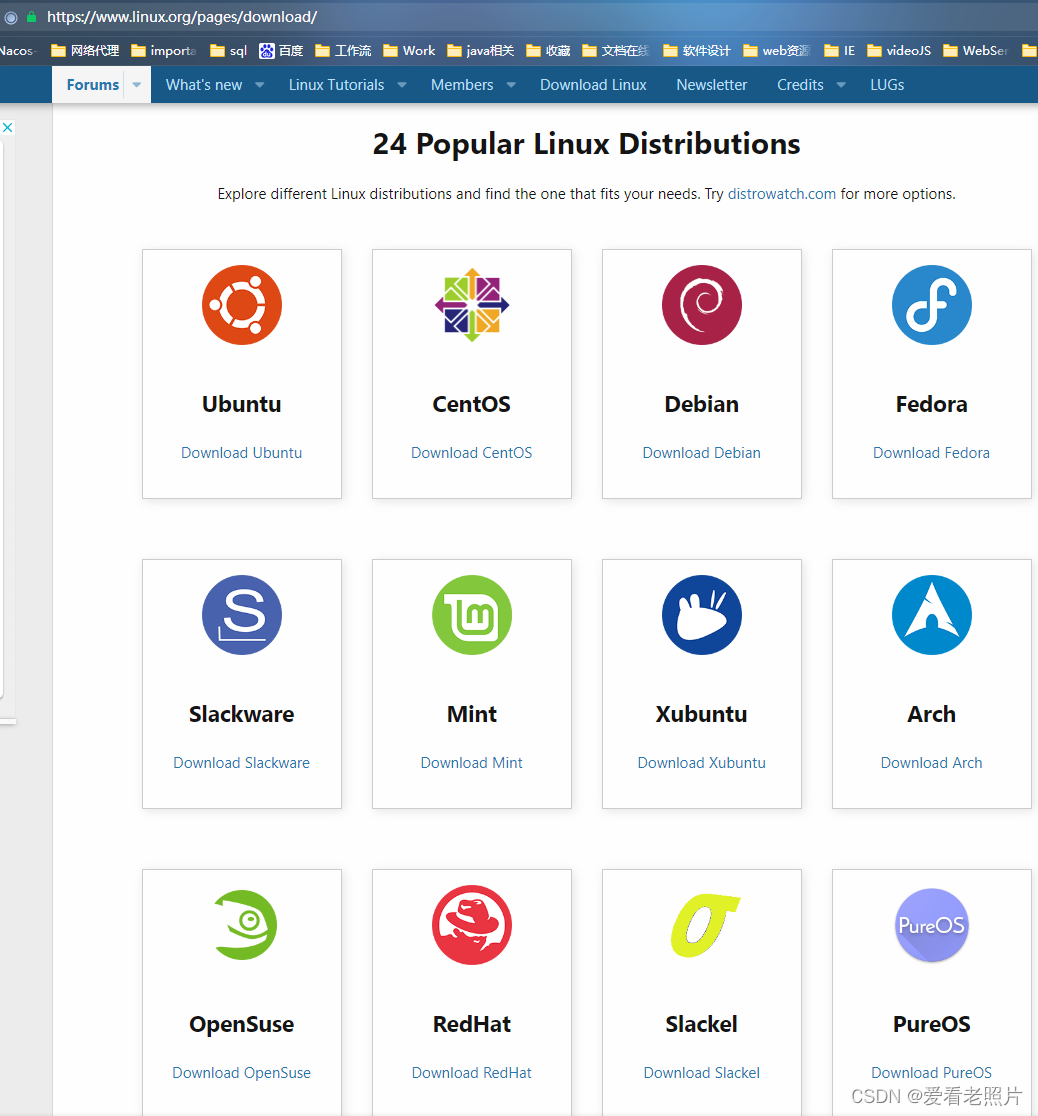Click the Download Slackel link
Viewport: 1038px width, 1116px height.
(x=701, y=1073)
